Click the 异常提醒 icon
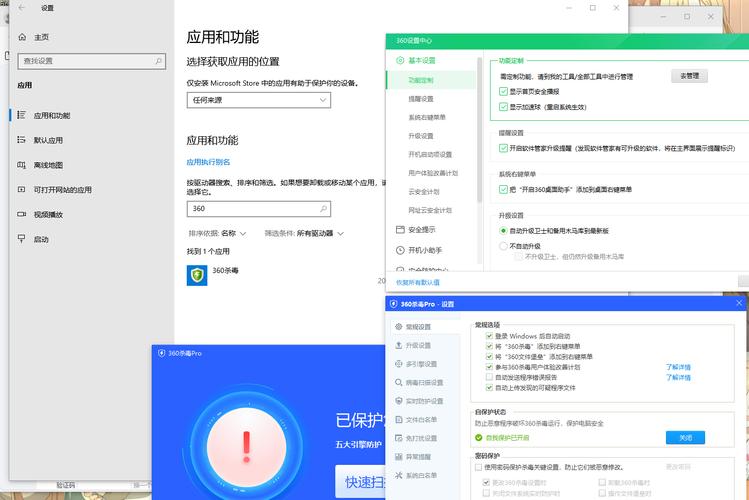Image resolution: width=749 pixels, height=500 pixels. coord(398,457)
